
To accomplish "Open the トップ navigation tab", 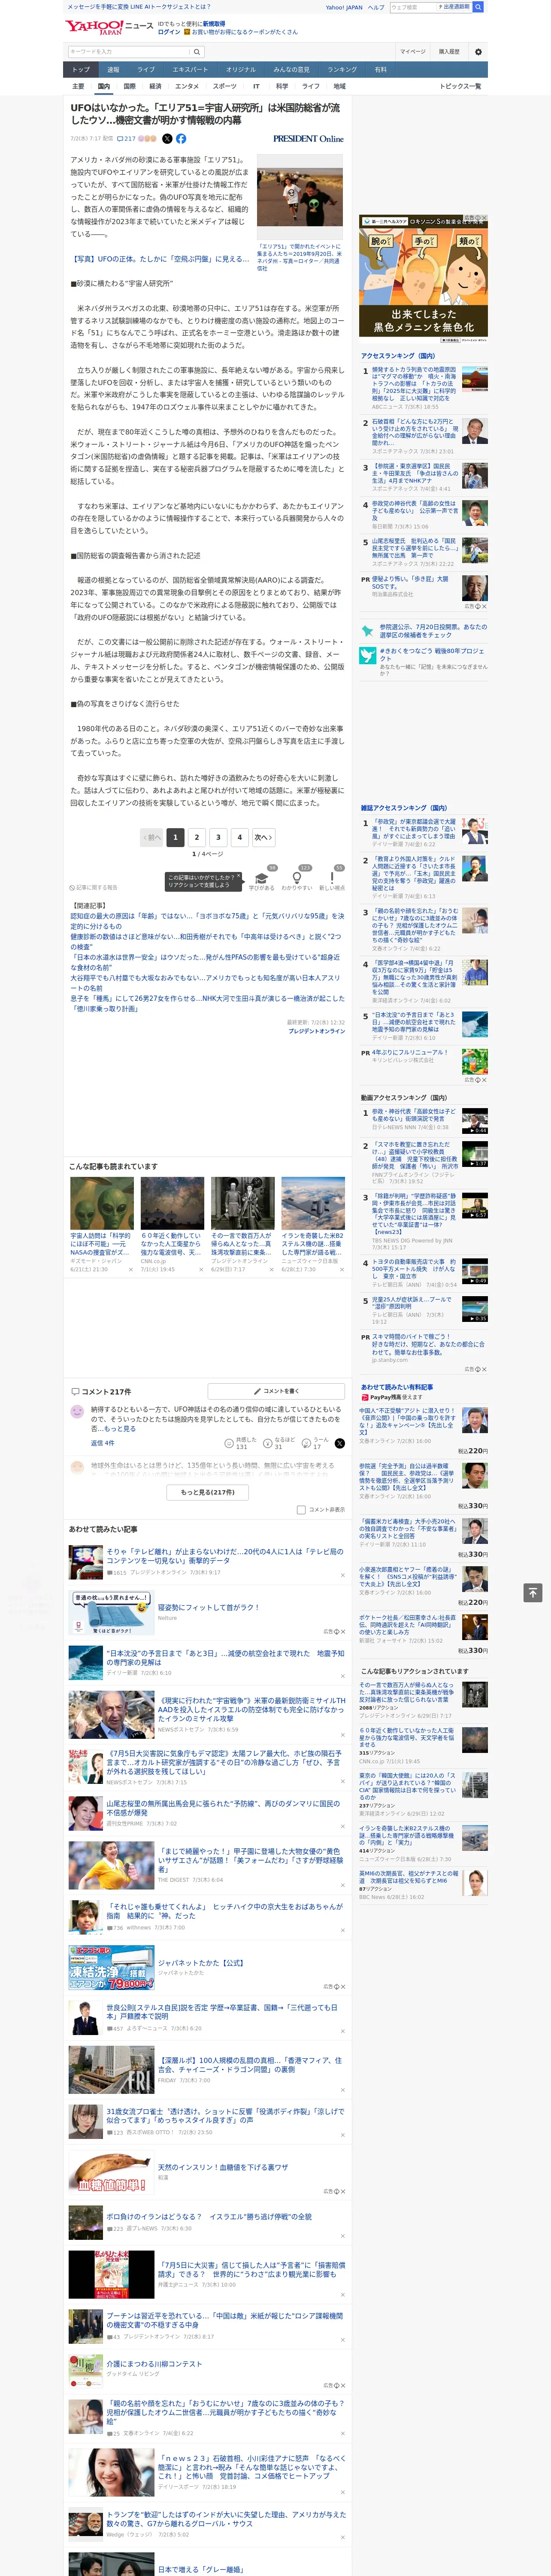I will (x=81, y=69).
